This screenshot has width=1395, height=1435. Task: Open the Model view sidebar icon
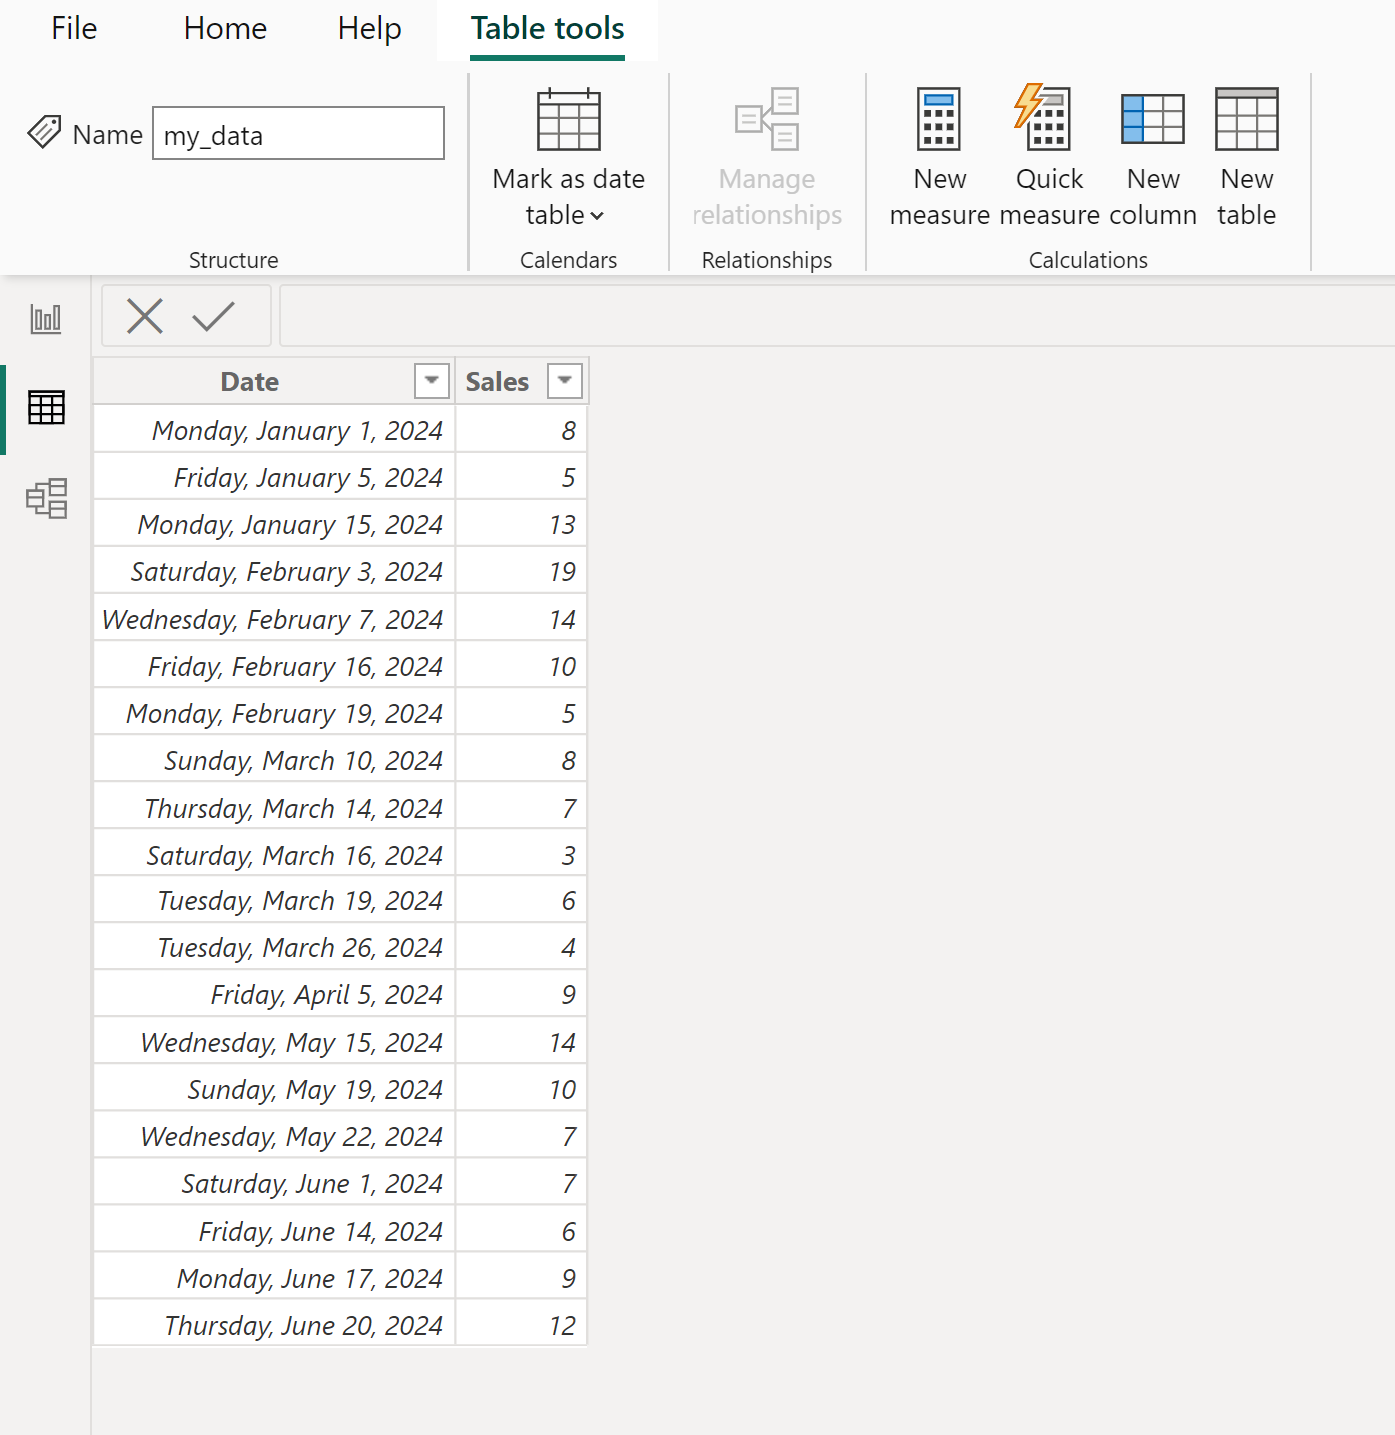click(46, 498)
